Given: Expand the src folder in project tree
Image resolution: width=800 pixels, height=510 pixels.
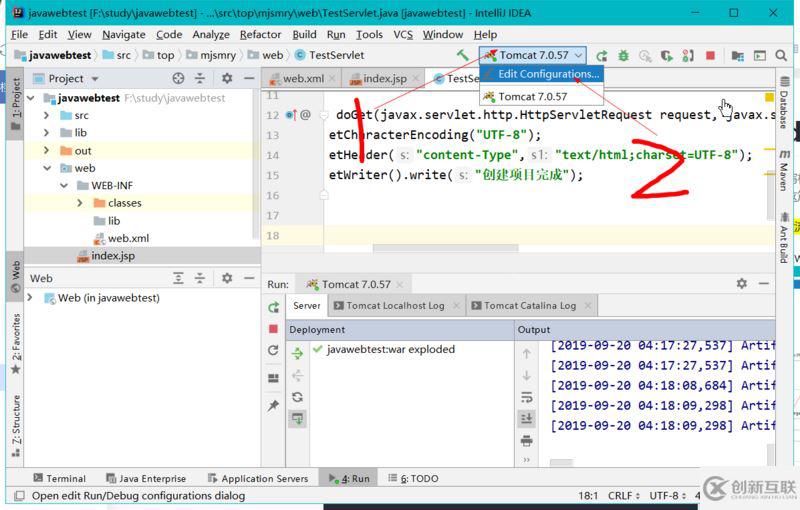Looking at the screenshot, I should [47, 116].
